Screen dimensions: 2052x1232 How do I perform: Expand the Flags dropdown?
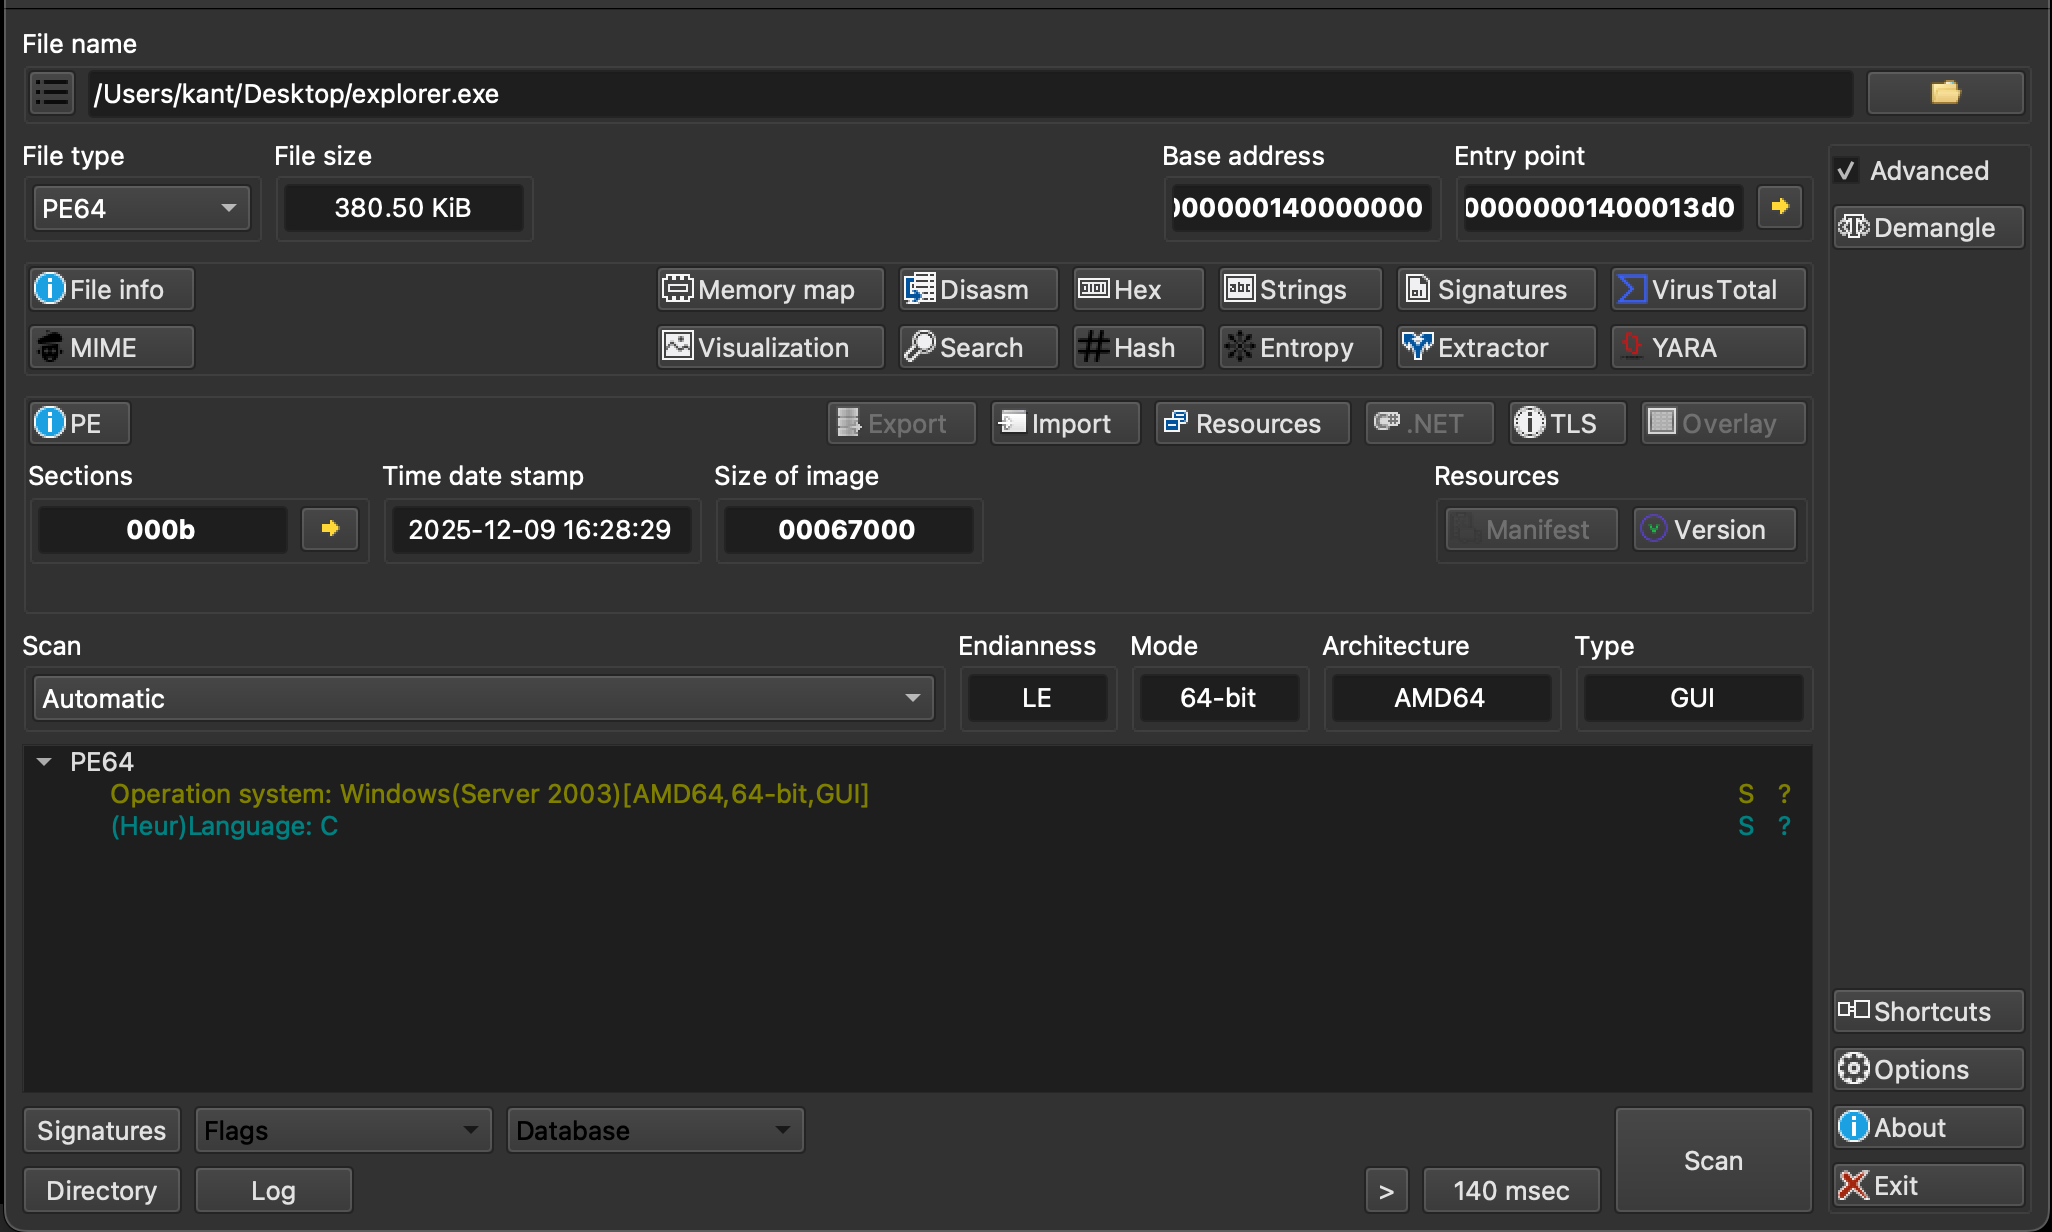coord(343,1130)
